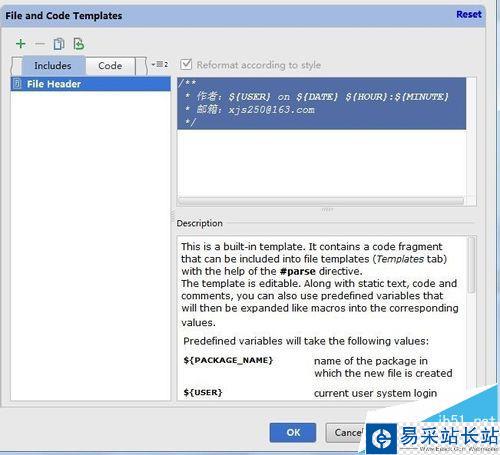Switch to the Includes tab

53,66
